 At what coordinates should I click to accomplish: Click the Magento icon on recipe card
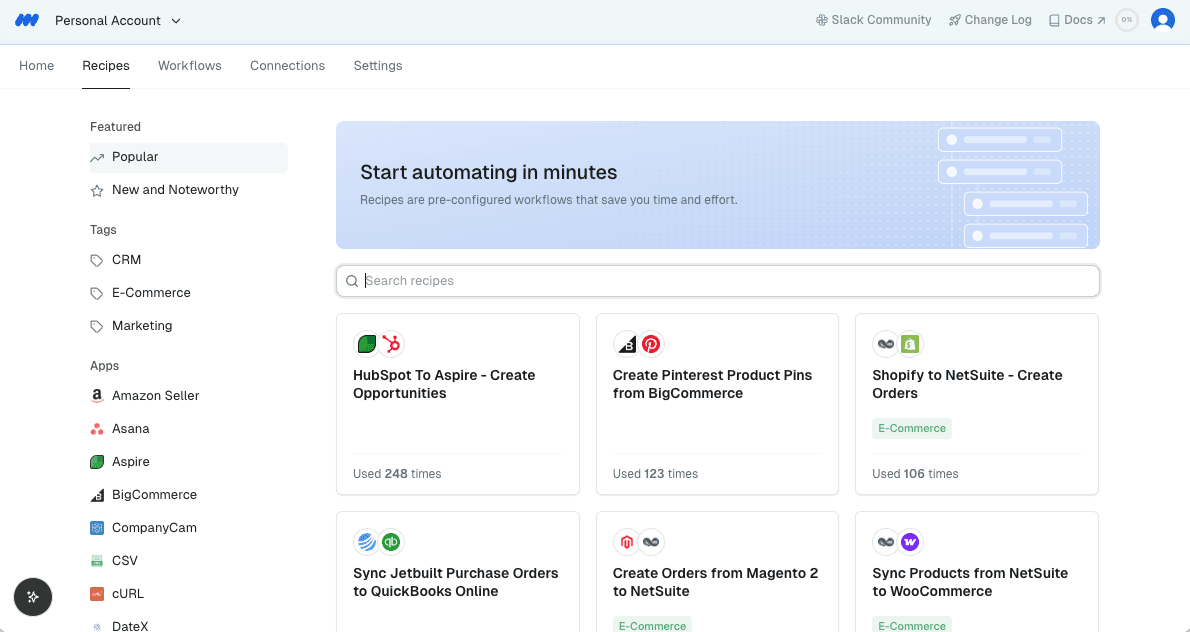(626, 542)
